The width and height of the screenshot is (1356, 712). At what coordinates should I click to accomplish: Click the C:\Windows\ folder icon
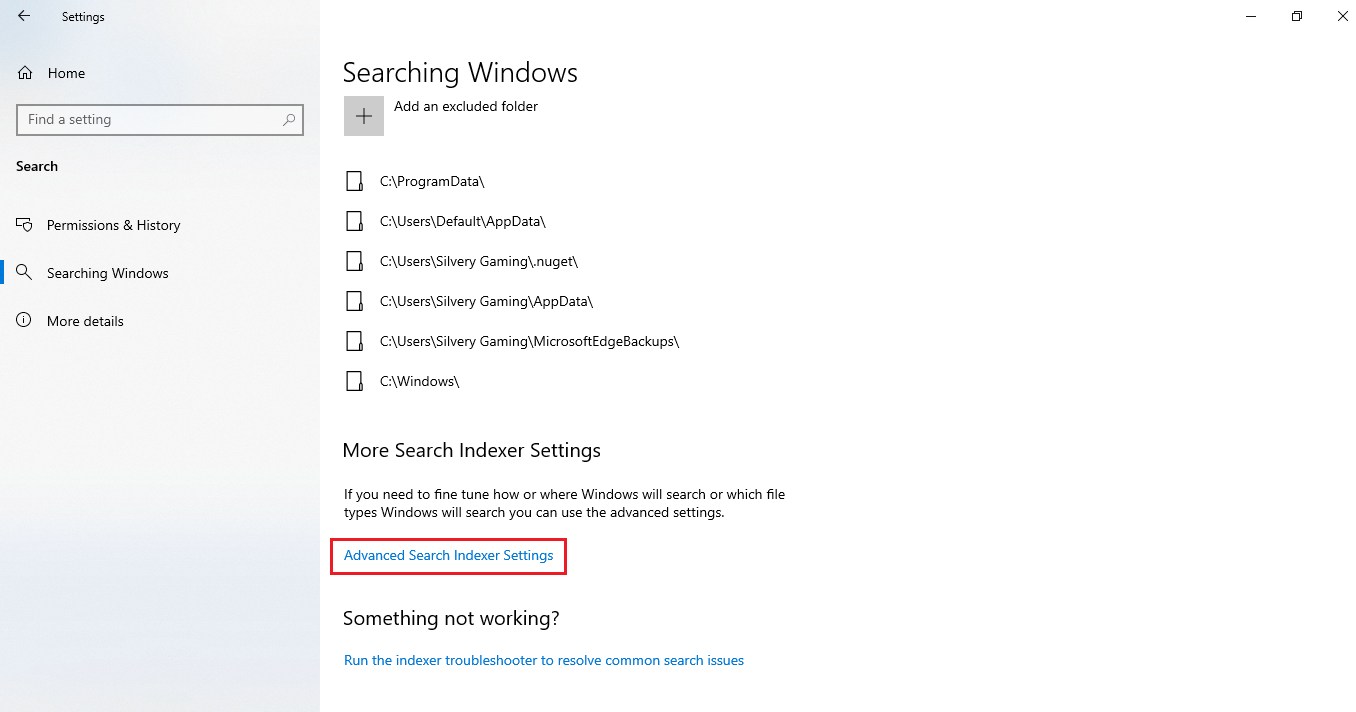354,381
